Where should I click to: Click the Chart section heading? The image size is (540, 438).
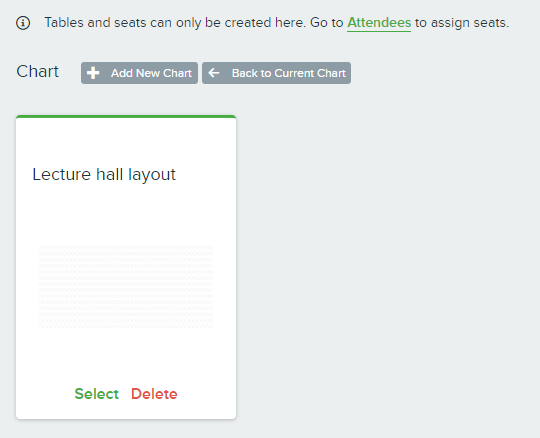pyautogui.click(x=38, y=72)
